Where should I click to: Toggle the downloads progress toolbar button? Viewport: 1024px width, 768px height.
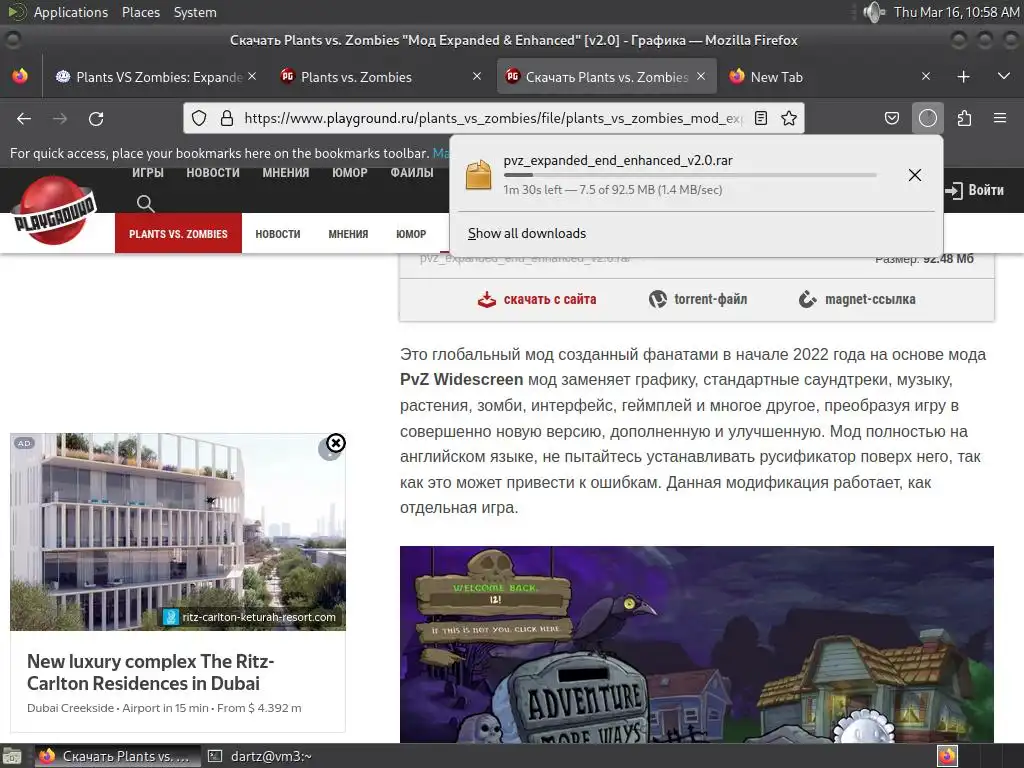point(927,118)
